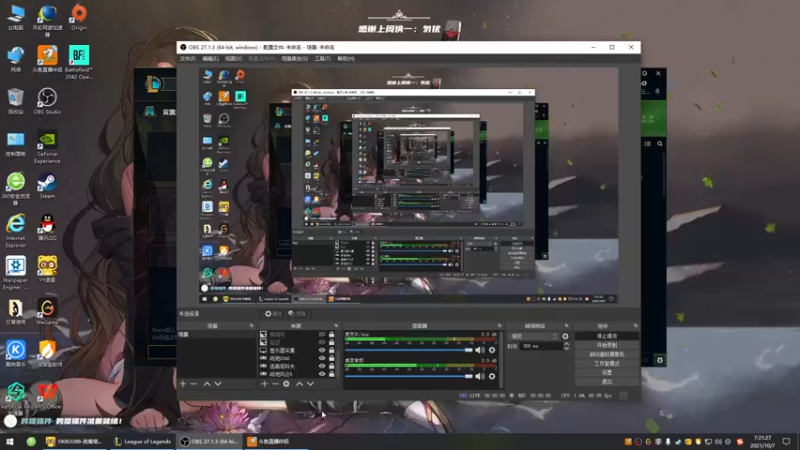Remove selected scene with minus icon
The height and width of the screenshot is (450, 800).
194,384
